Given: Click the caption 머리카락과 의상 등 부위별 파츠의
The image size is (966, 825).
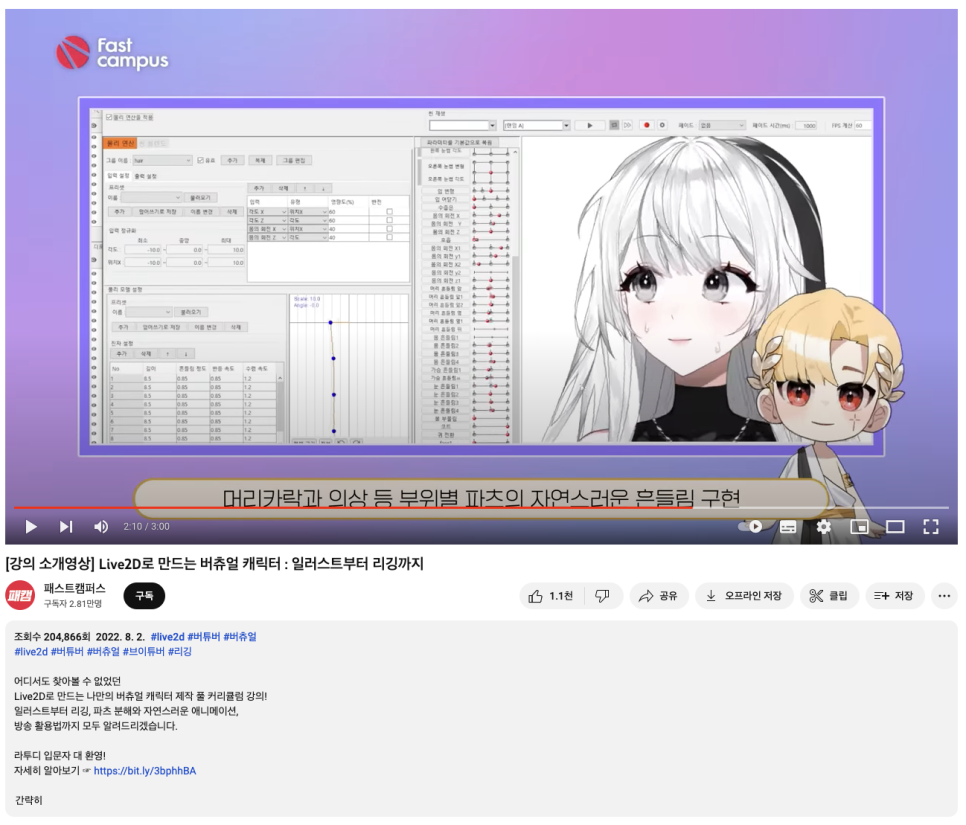Looking at the screenshot, I should (x=374, y=498).
